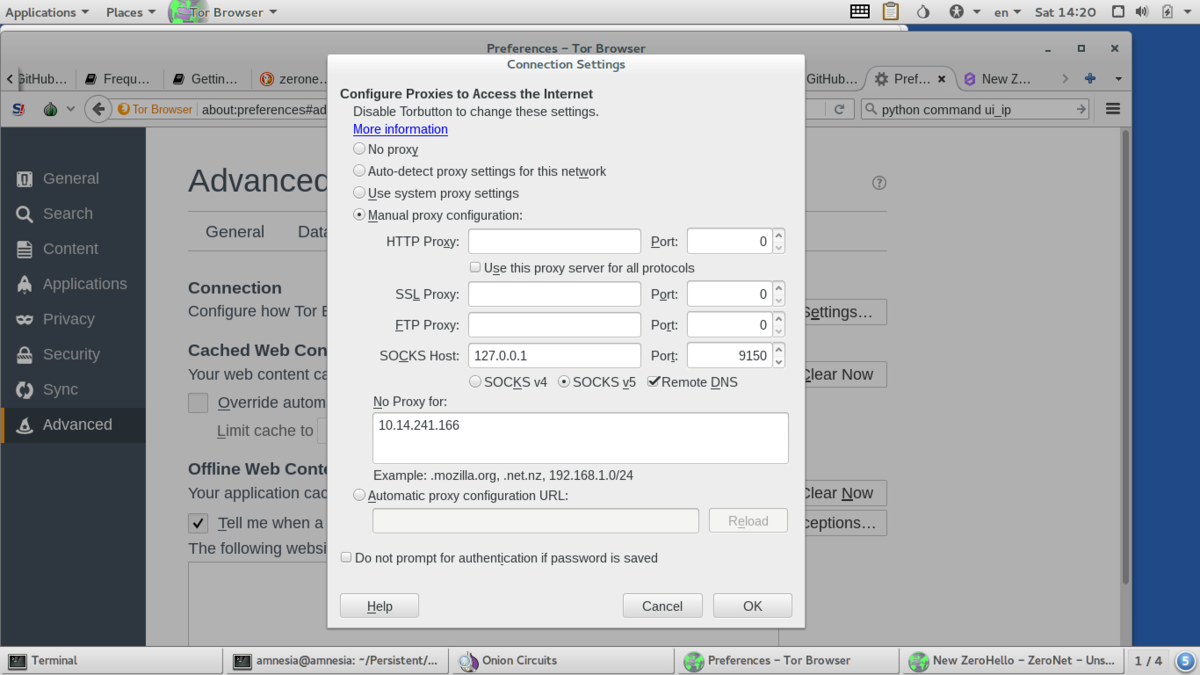Open the on-screen keyboard icon in top bar
The height and width of the screenshot is (675, 1200).
(860, 12)
